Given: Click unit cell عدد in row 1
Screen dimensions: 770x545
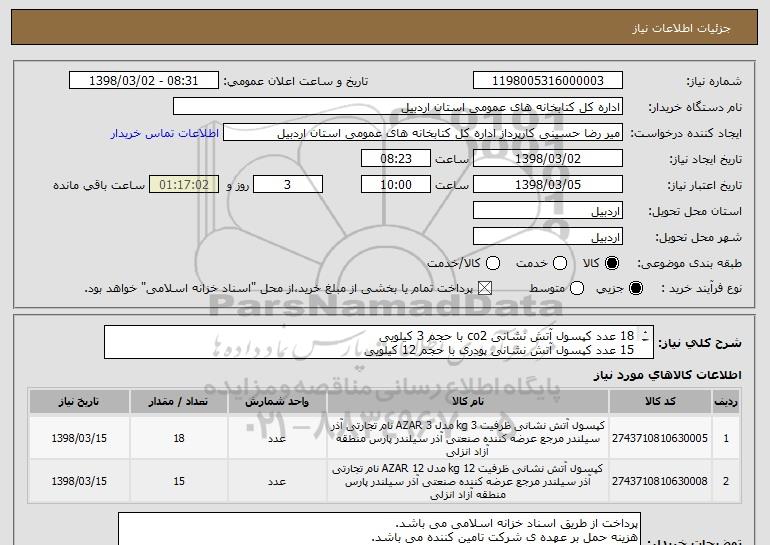Looking at the screenshot, I should point(277,438).
